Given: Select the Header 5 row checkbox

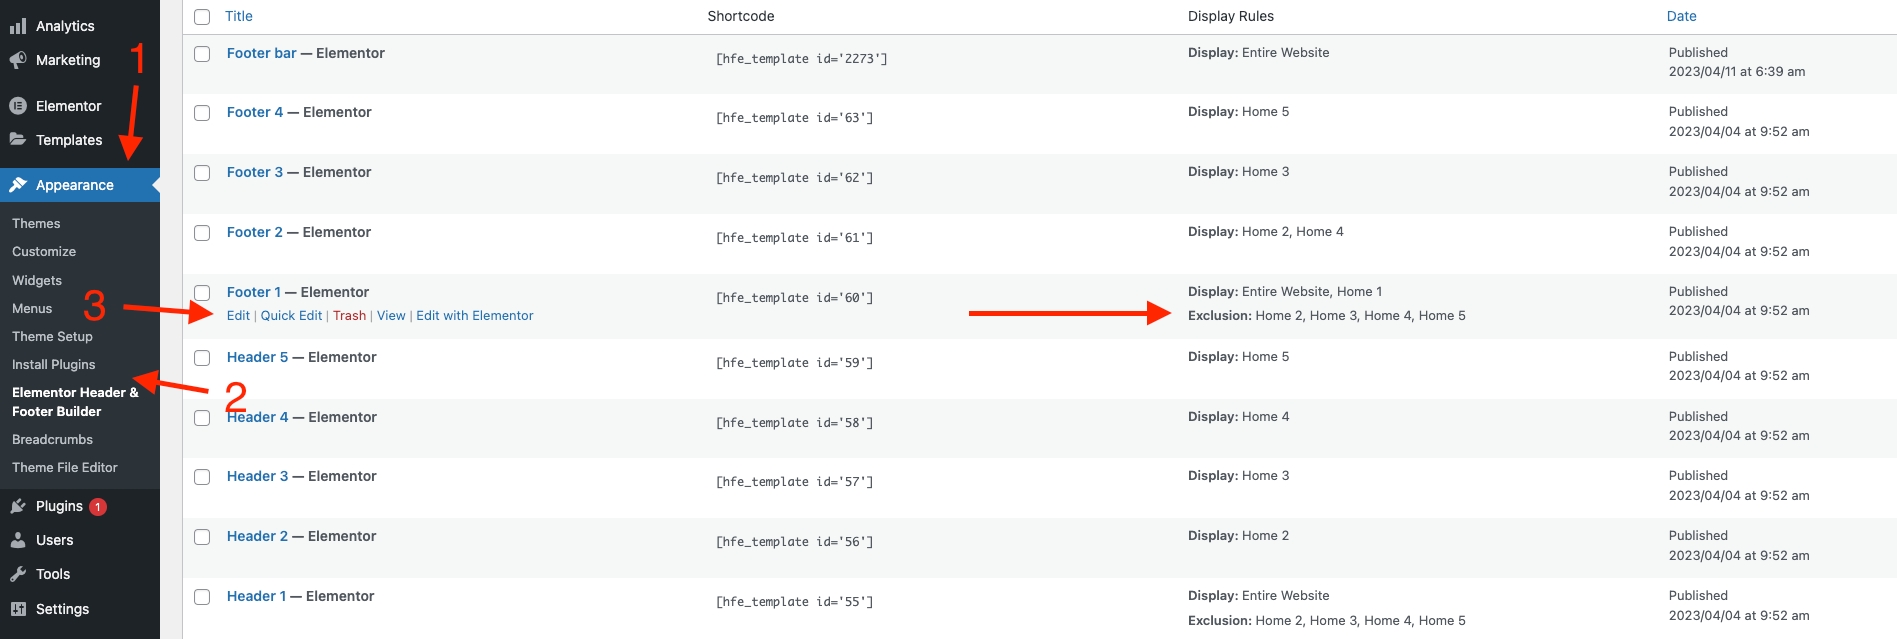Looking at the screenshot, I should [x=202, y=358].
